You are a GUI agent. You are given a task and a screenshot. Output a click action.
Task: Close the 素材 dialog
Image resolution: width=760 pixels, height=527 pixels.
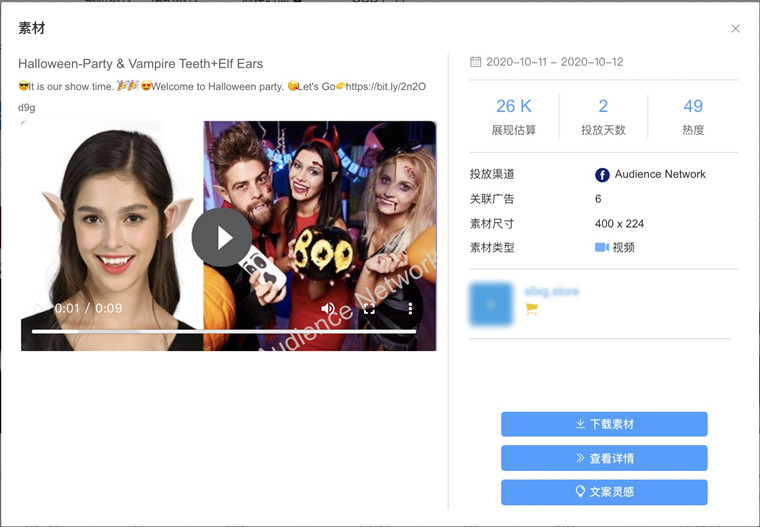coord(735,29)
